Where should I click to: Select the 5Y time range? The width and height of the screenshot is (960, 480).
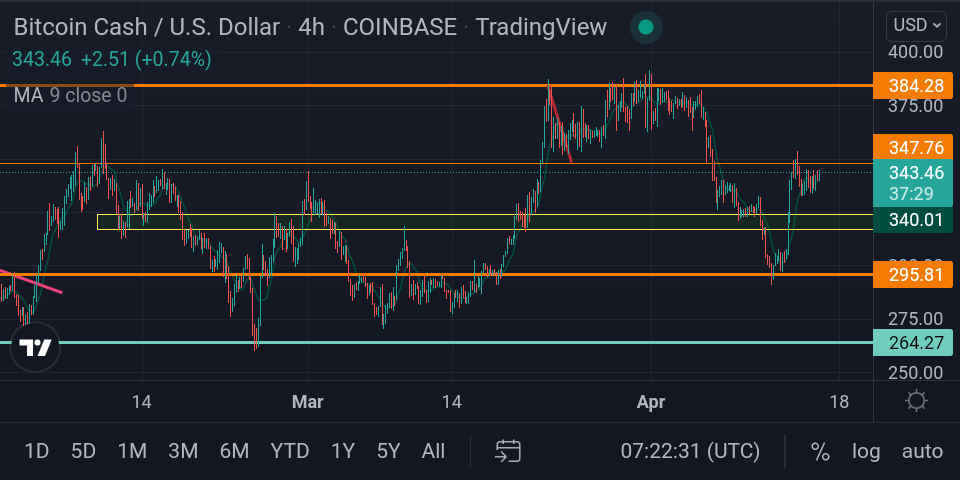tap(388, 452)
